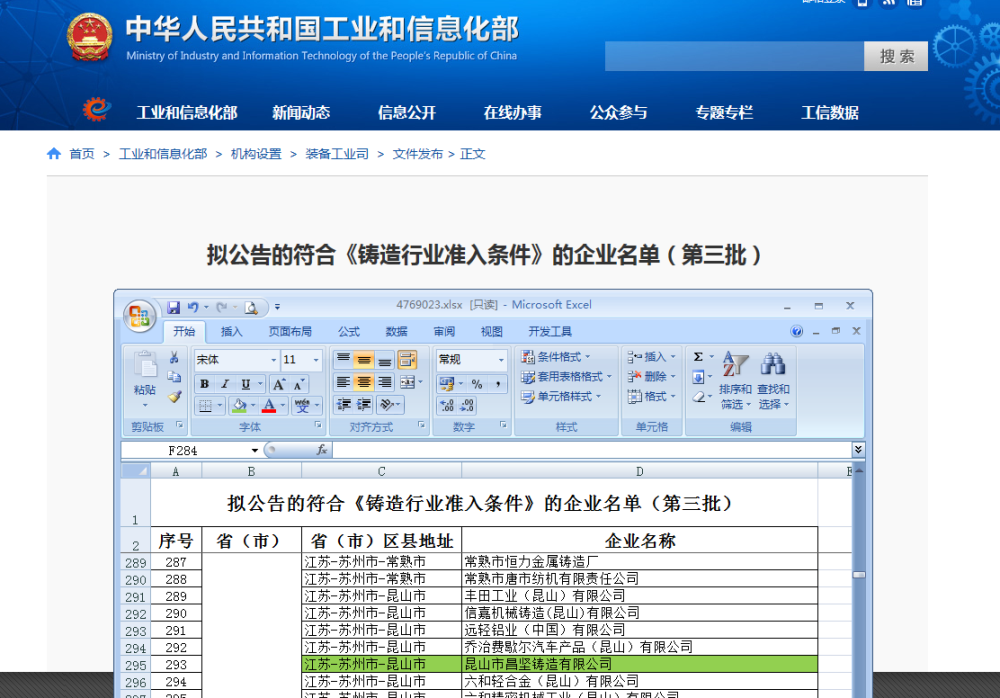Open the 页面布局 ribbon tab
This screenshot has height=698, width=1000.
point(290,332)
